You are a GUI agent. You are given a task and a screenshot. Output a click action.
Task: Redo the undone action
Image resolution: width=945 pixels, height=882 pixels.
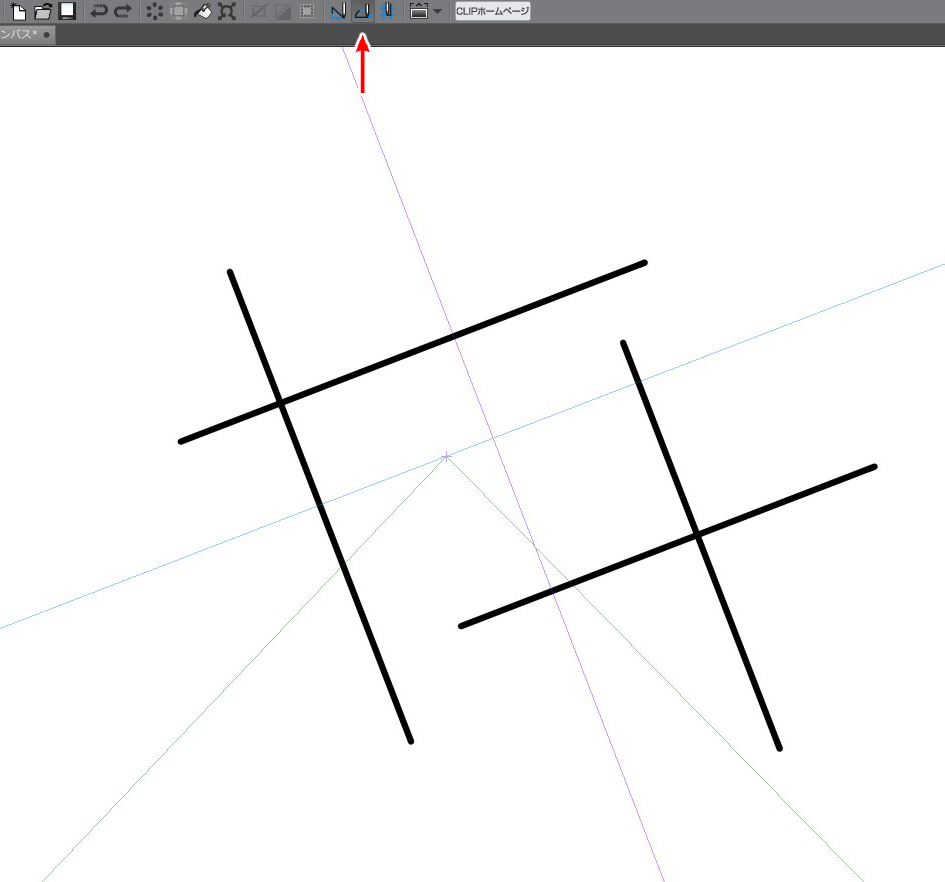(123, 11)
